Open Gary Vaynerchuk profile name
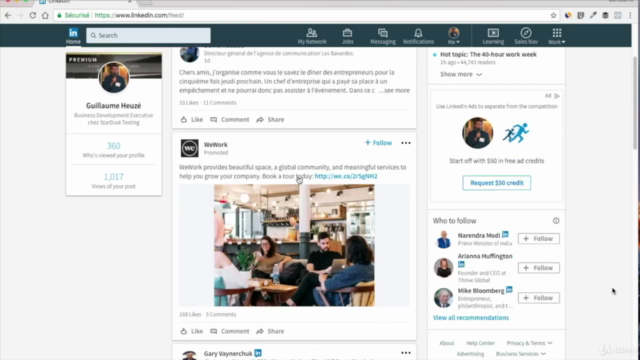This screenshot has height=360, width=640. click(228, 353)
